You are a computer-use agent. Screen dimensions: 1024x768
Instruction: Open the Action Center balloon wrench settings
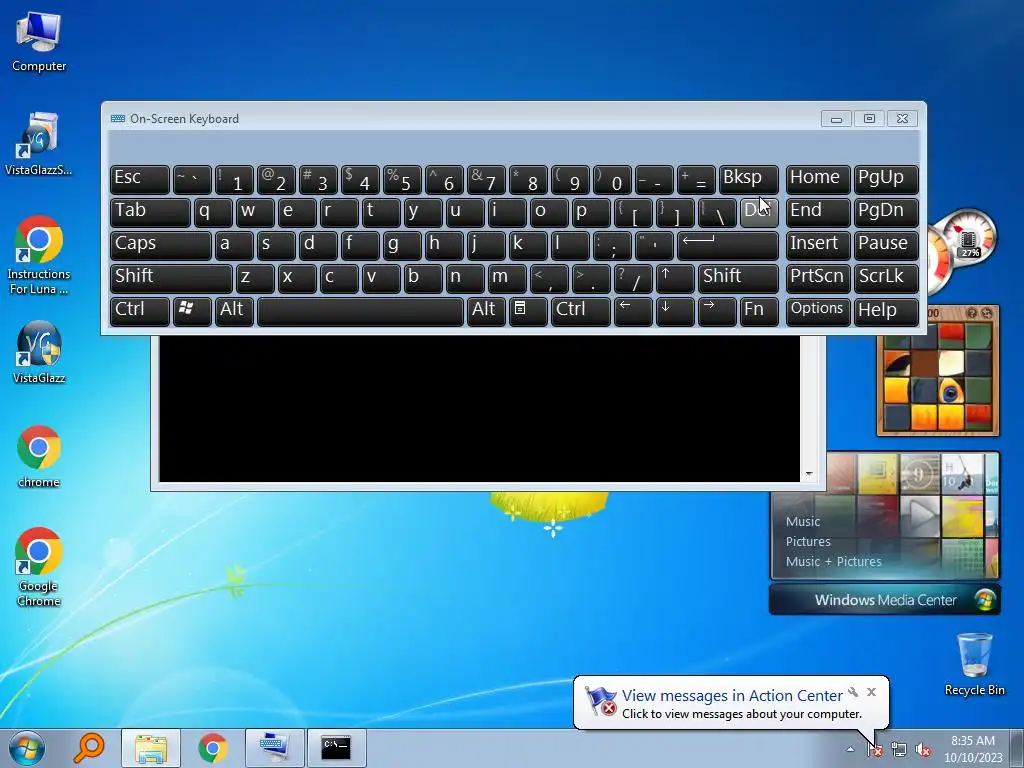pos(853,692)
